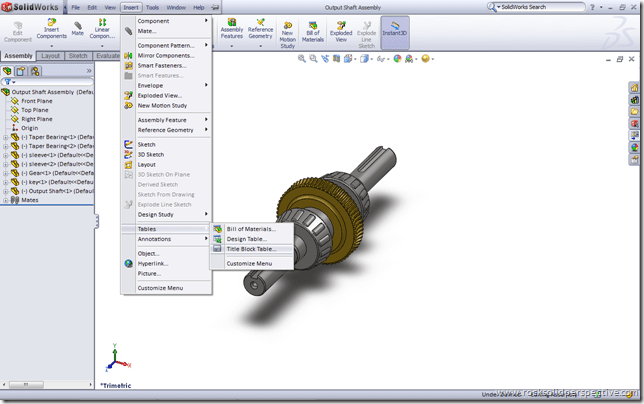Screen dimensions: 644x404
Task: Expand key<1> tree node
Action: (5, 182)
